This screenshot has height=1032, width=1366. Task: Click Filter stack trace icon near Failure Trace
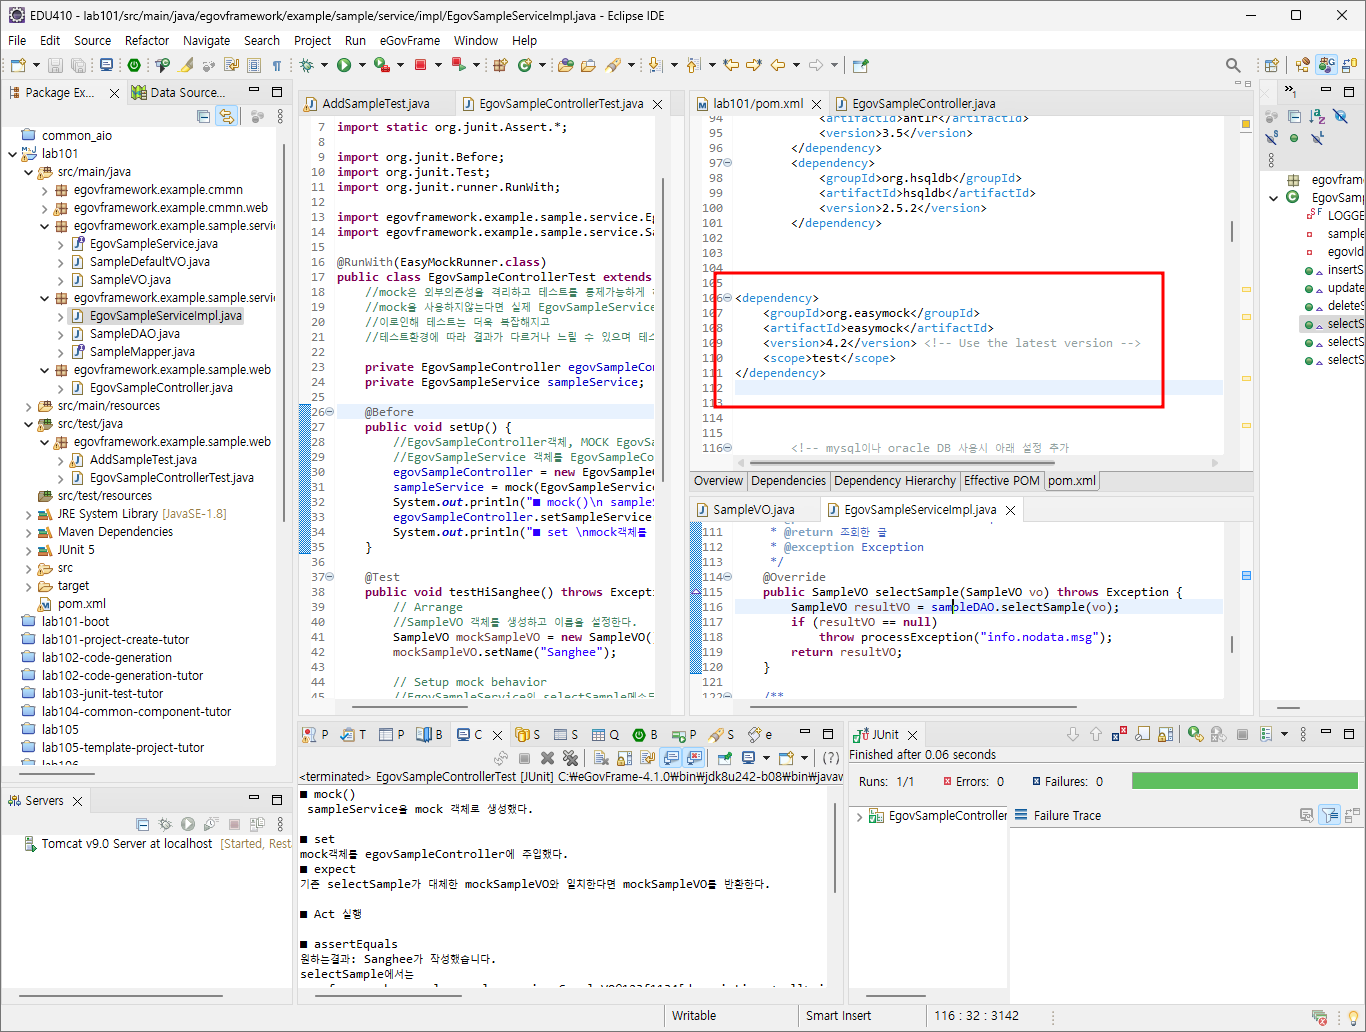pyautogui.click(x=1329, y=815)
